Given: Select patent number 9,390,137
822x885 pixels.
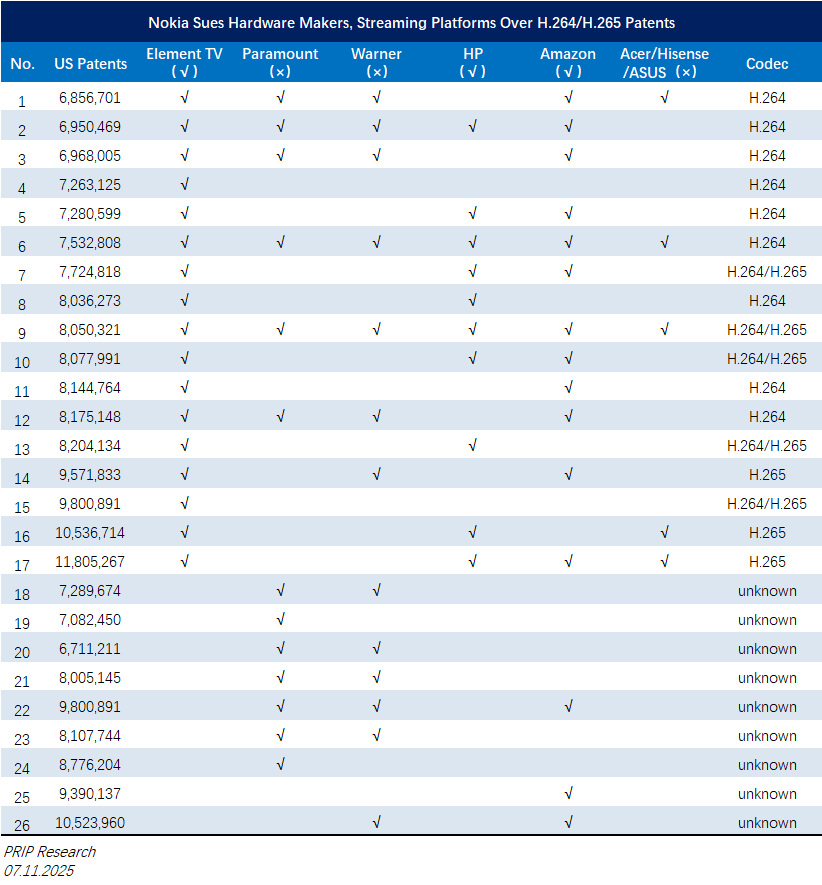Looking at the screenshot, I should pyautogui.click(x=90, y=794).
